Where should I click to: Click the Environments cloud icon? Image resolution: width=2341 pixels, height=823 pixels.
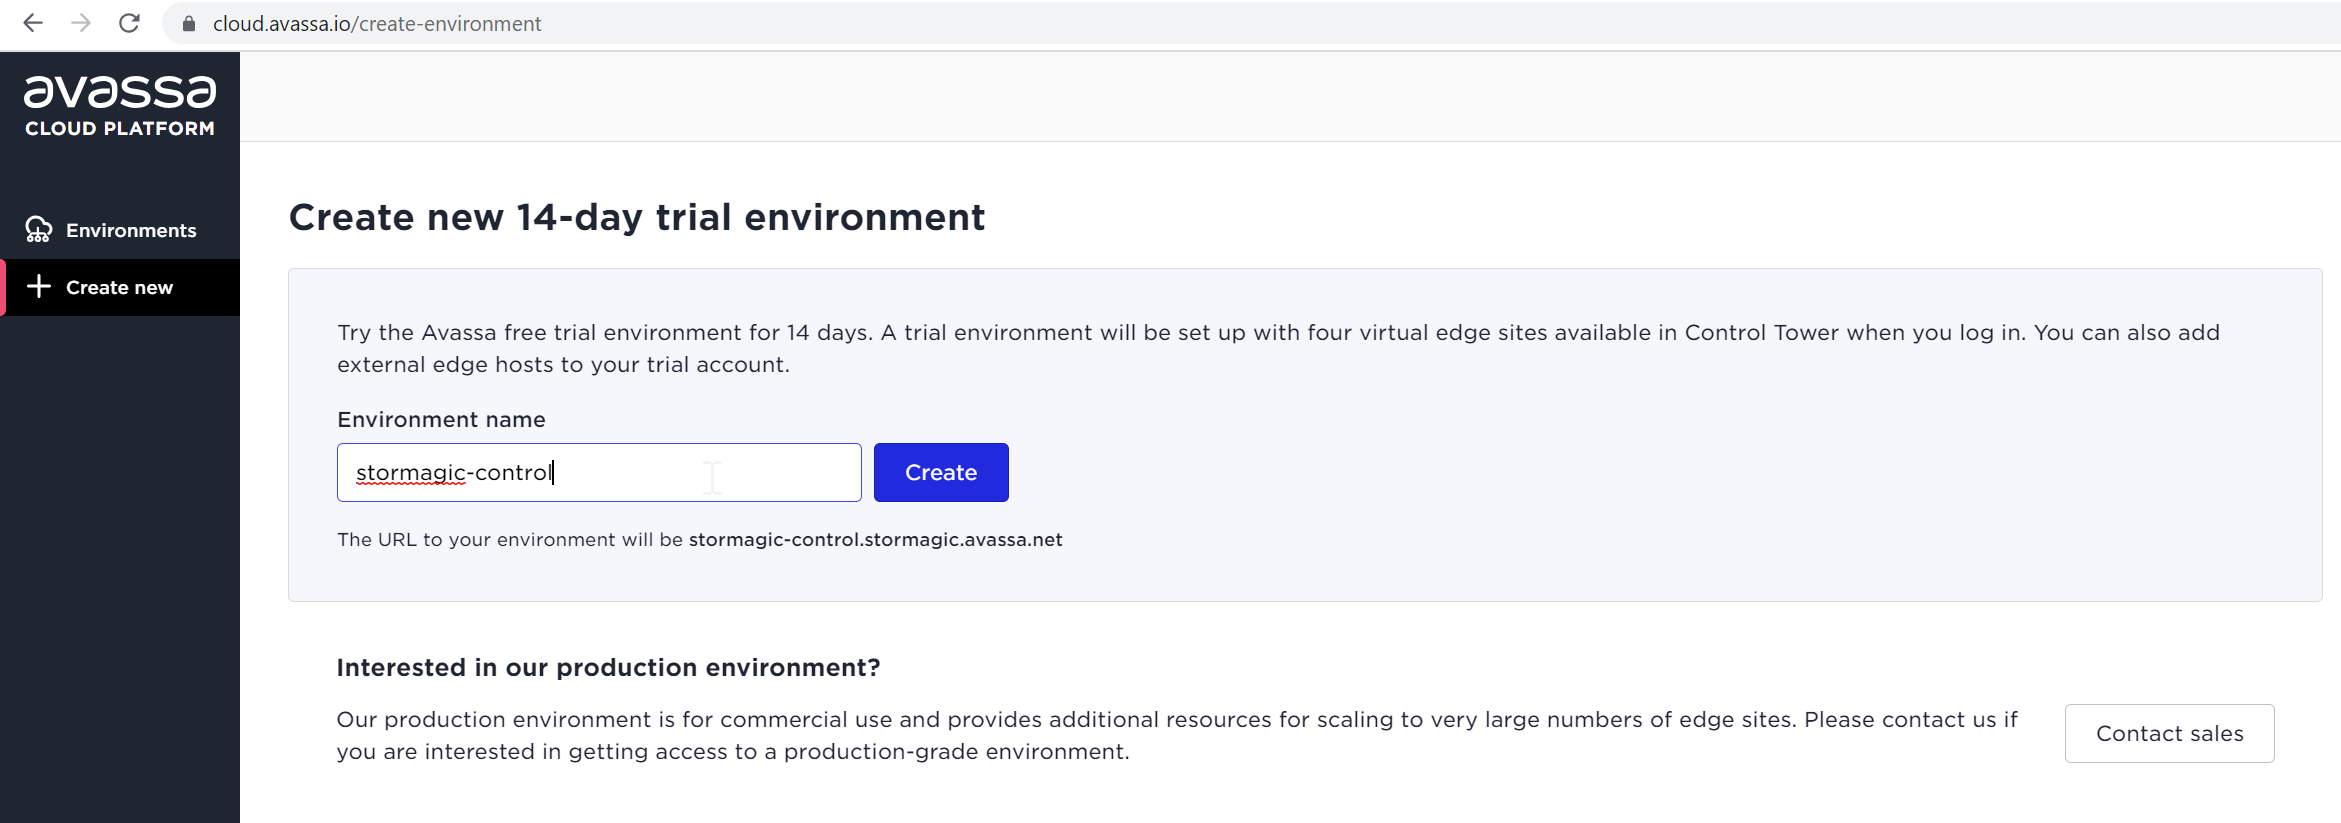click(39, 230)
